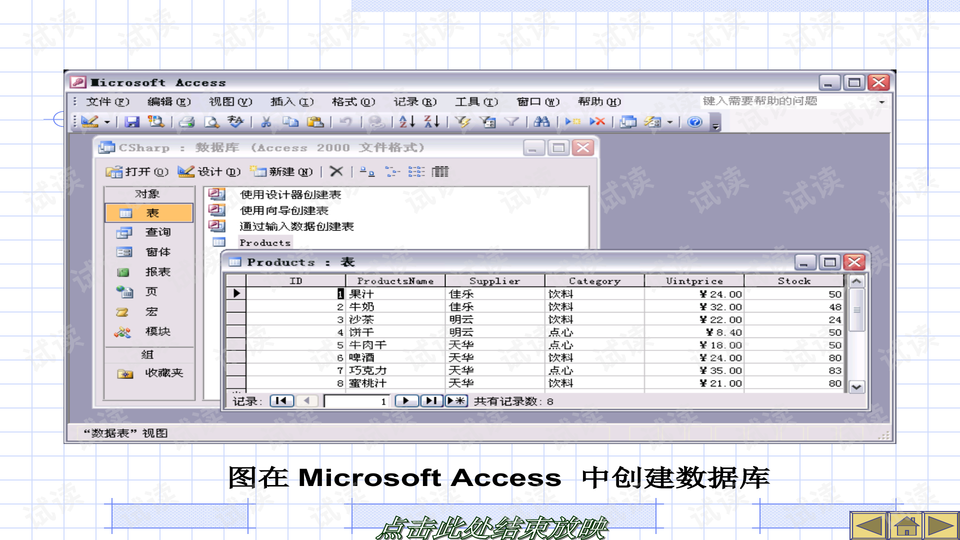Screen dimensions: 960x540
Task: Open the 视图(V) menu
Action: (230, 102)
